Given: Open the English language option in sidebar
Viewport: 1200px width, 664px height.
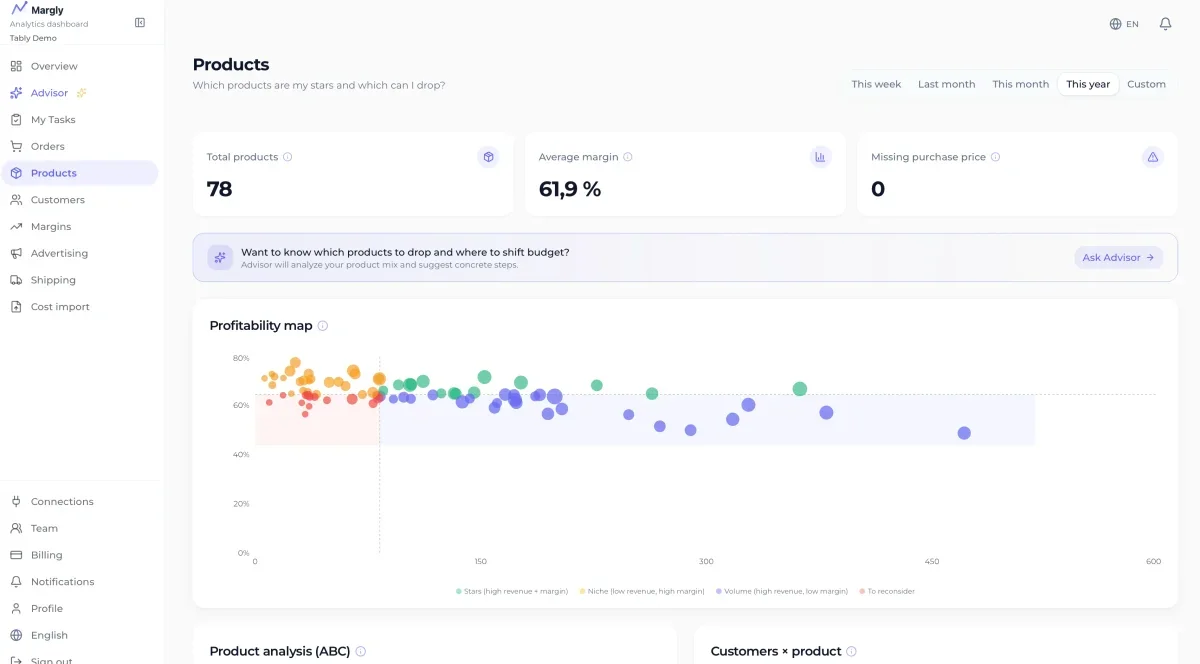Looking at the screenshot, I should 49,635.
